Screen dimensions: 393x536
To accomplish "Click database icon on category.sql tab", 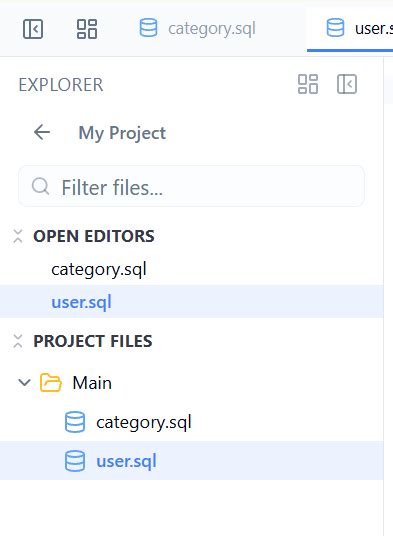I will 149,28.
